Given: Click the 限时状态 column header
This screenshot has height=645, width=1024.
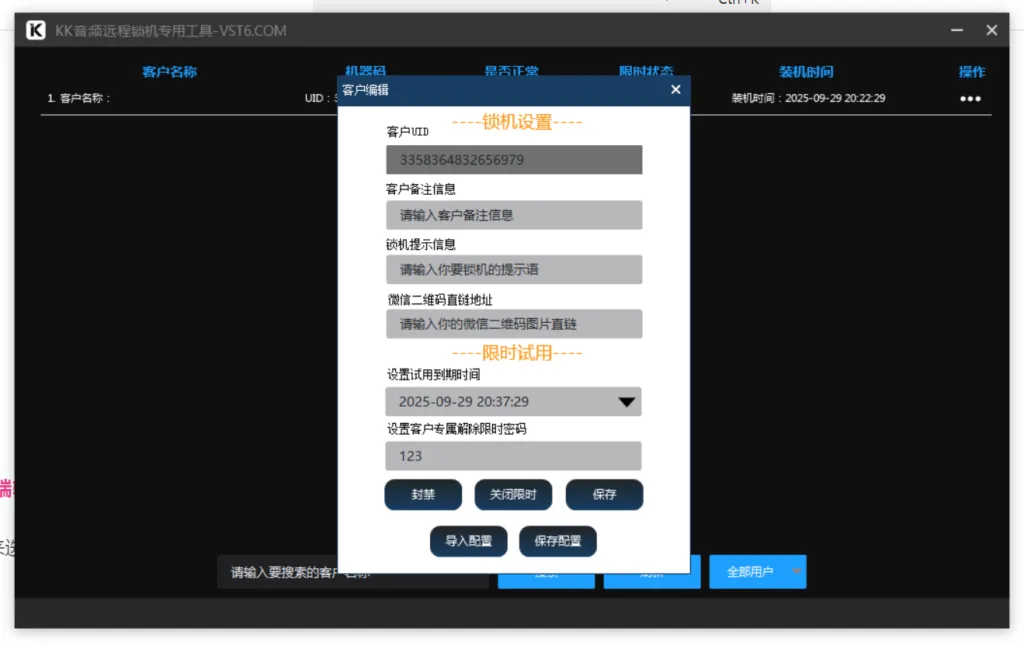Looking at the screenshot, I should coord(648,71).
